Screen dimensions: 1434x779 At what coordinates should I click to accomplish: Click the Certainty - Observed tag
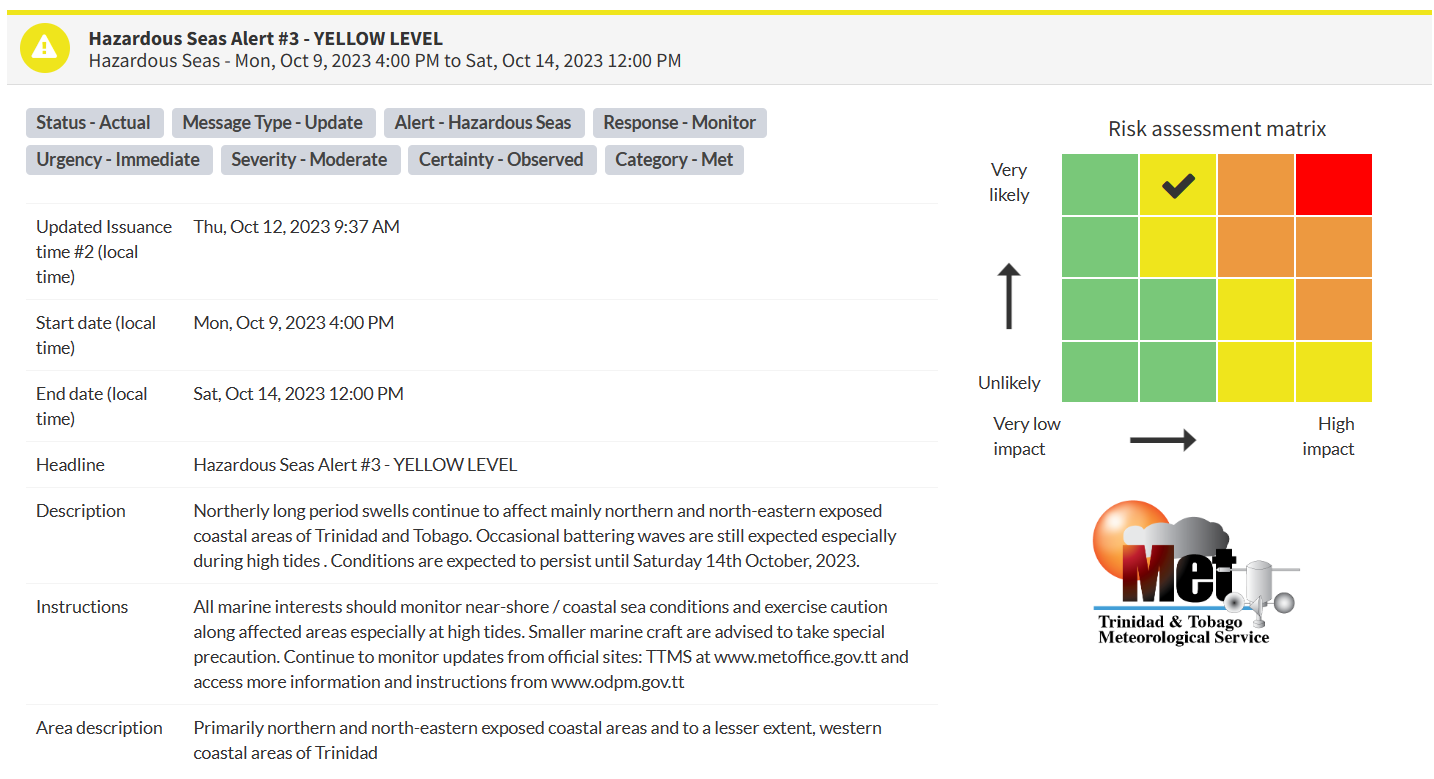[x=502, y=160]
